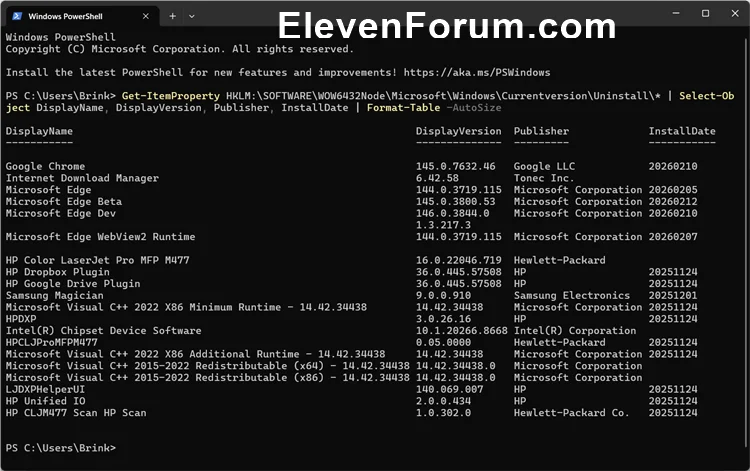Screen dimensions: 750x471
Task: Click version 145.0.7632.46
Action: coord(456,166)
